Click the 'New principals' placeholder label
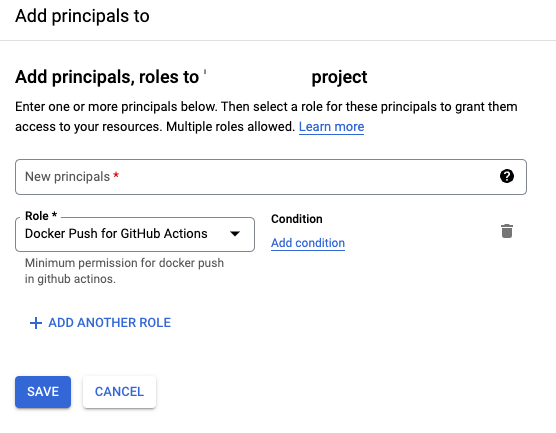 [x=67, y=177]
